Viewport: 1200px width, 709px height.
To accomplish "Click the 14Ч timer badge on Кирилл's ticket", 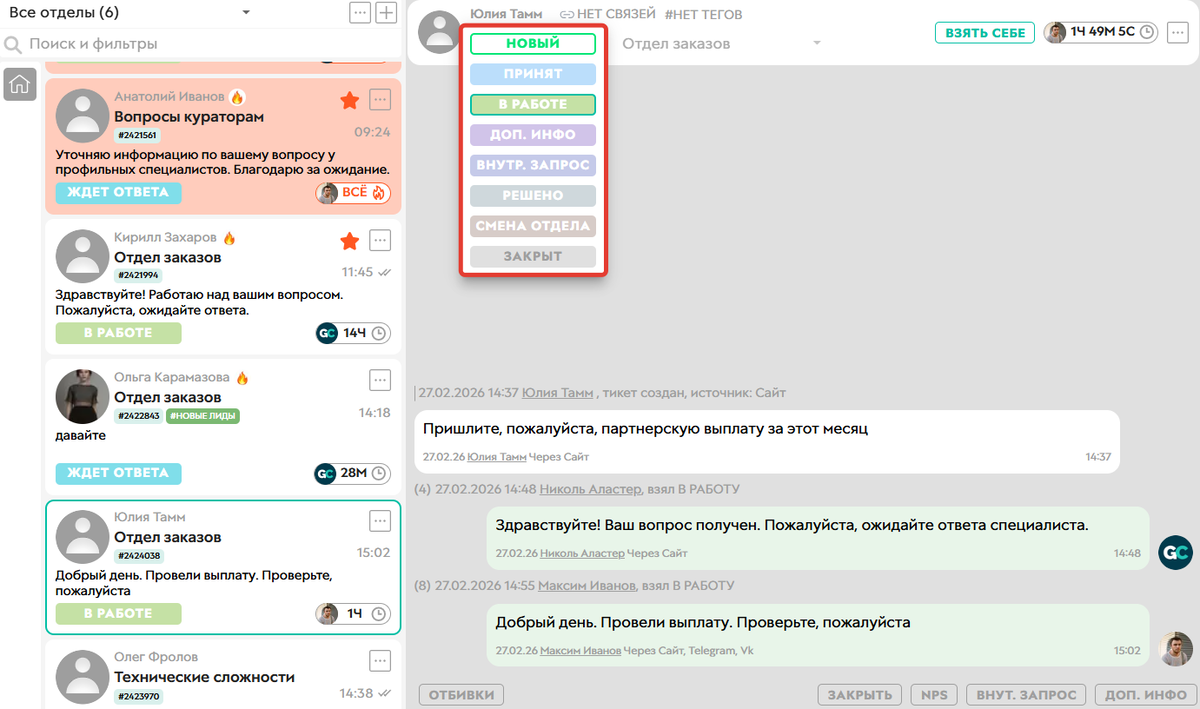I will pyautogui.click(x=353, y=333).
